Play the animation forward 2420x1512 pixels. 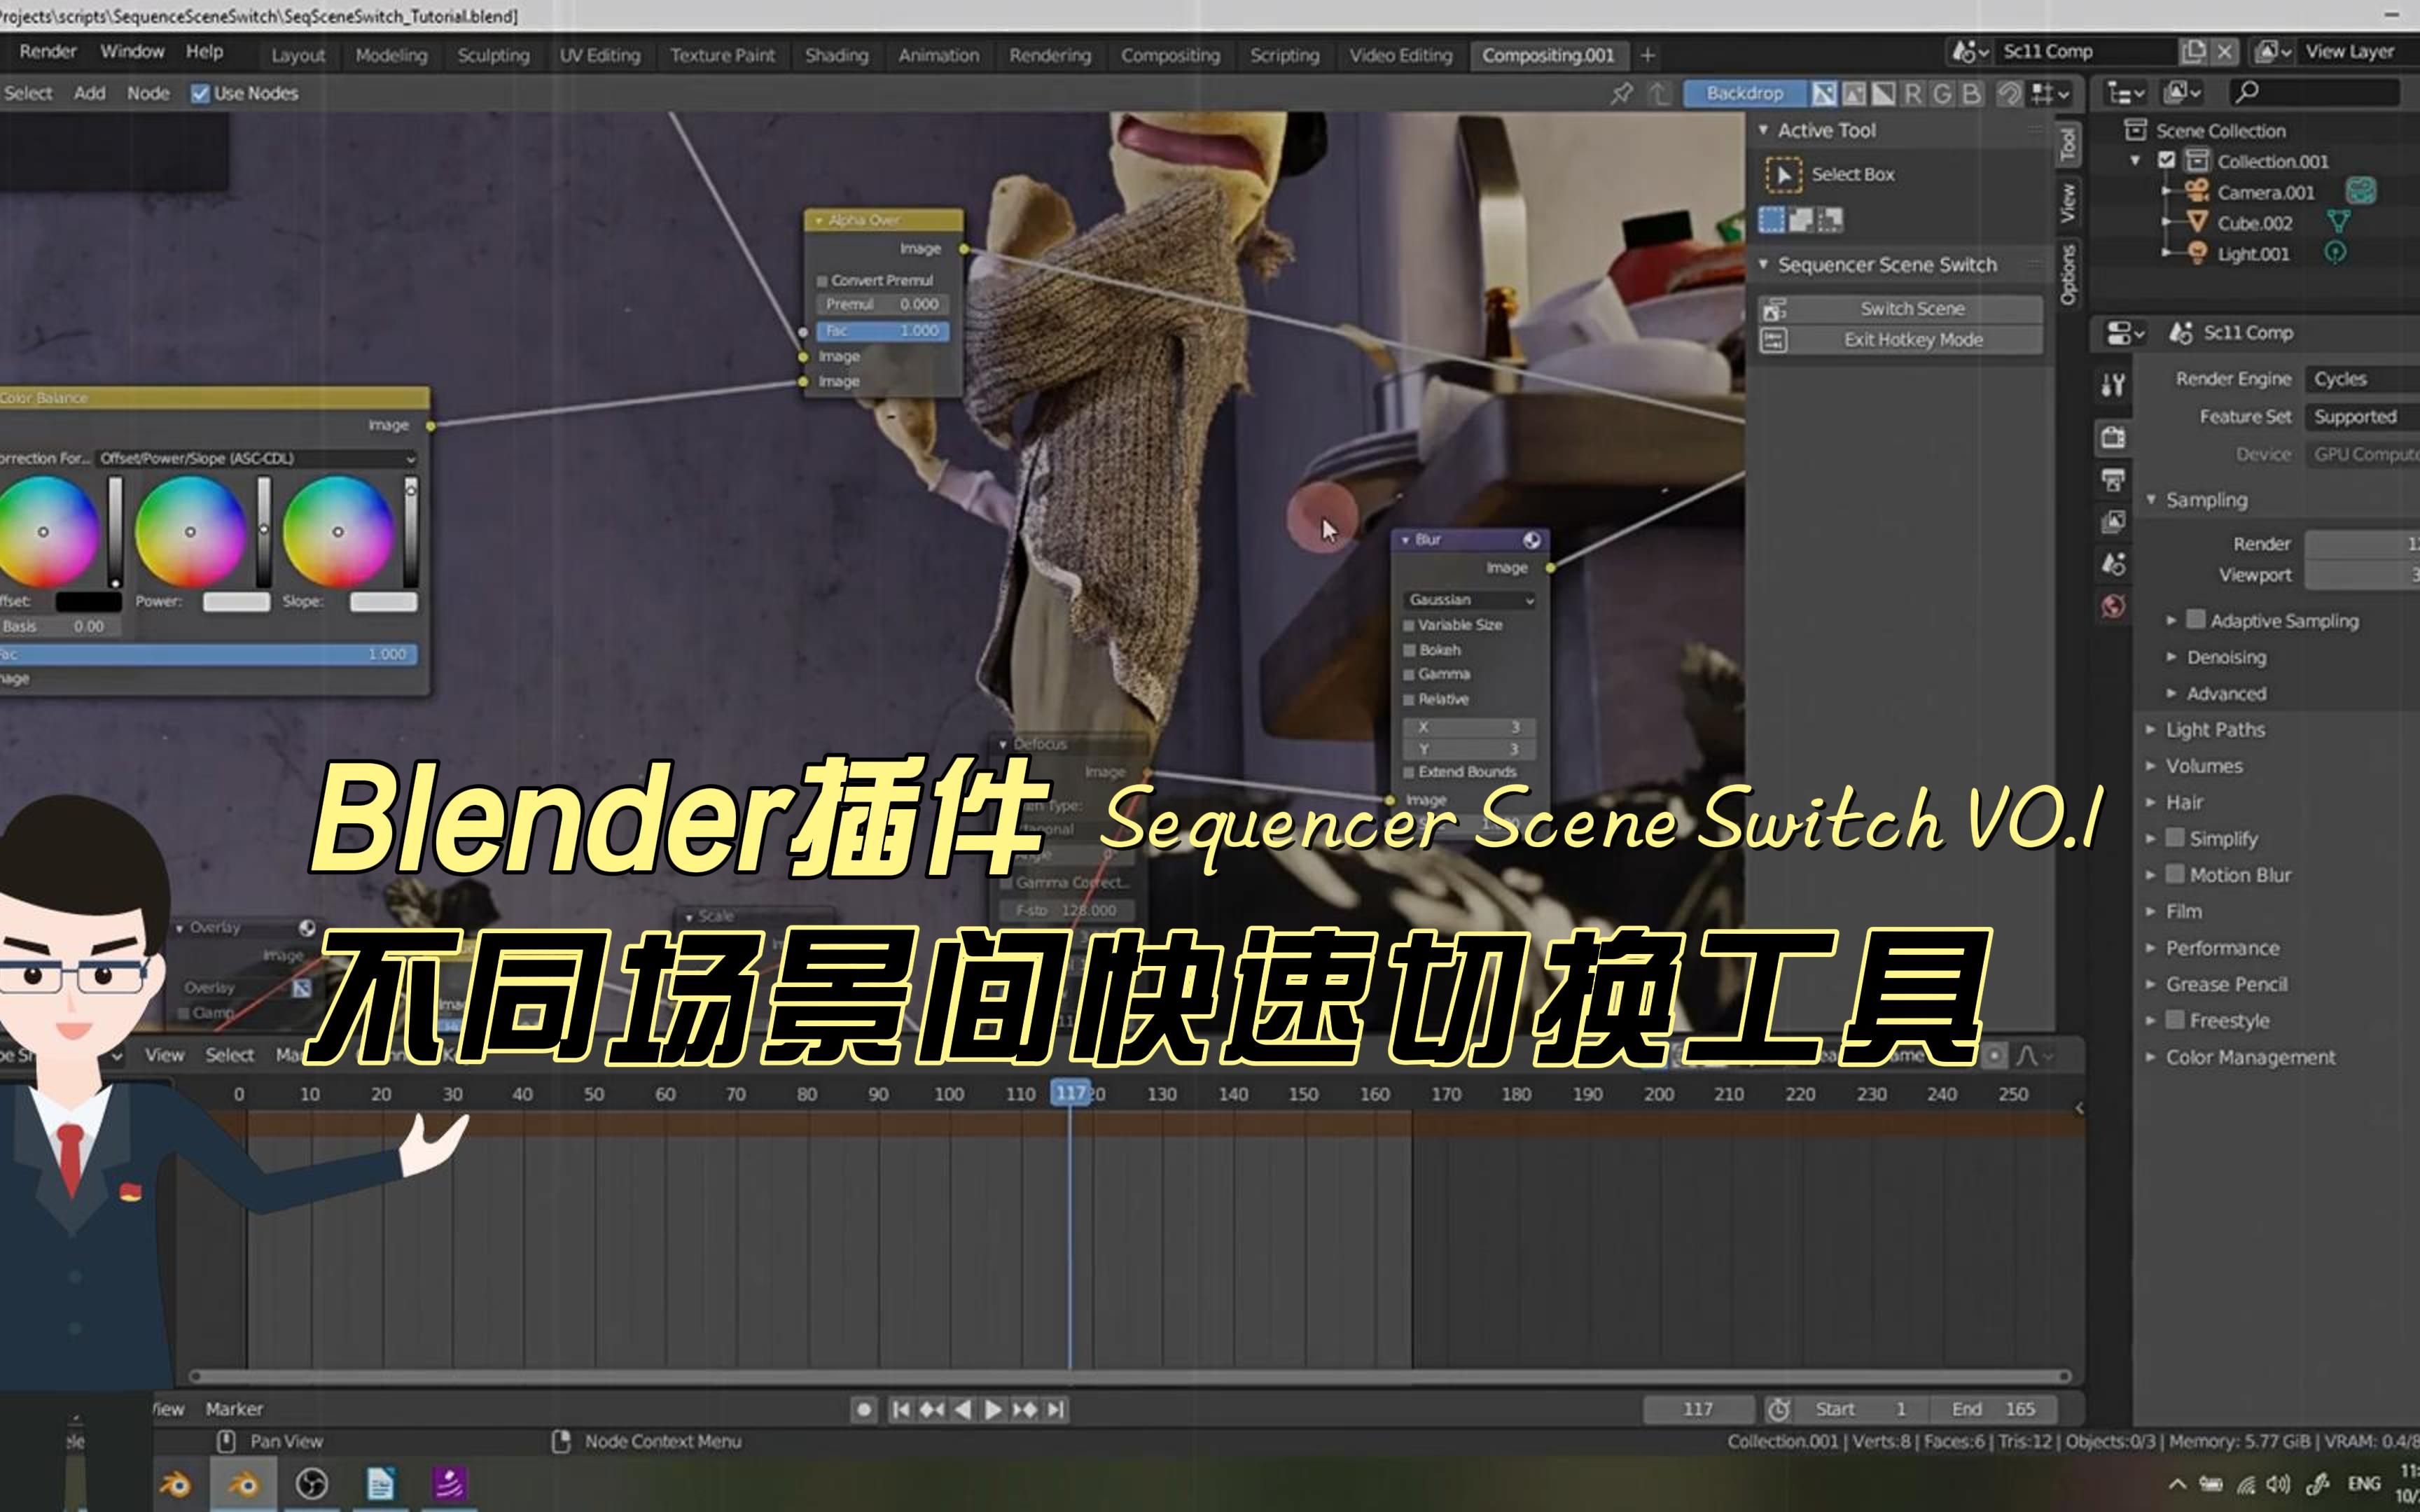(x=993, y=1409)
